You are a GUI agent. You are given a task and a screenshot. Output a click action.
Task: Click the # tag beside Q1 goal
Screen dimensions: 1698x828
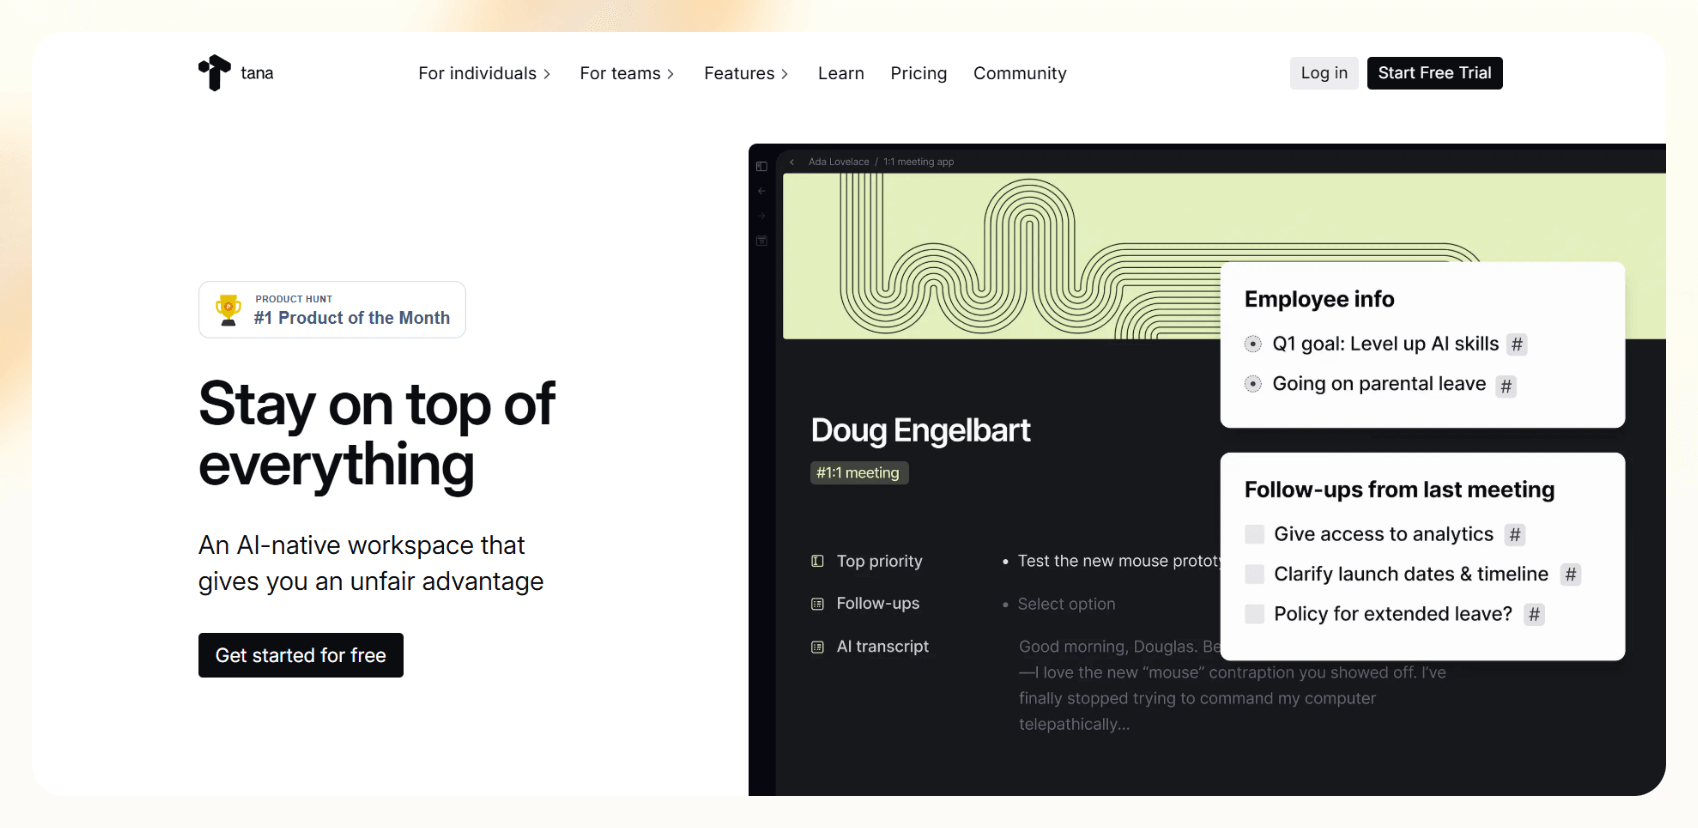1517,345
